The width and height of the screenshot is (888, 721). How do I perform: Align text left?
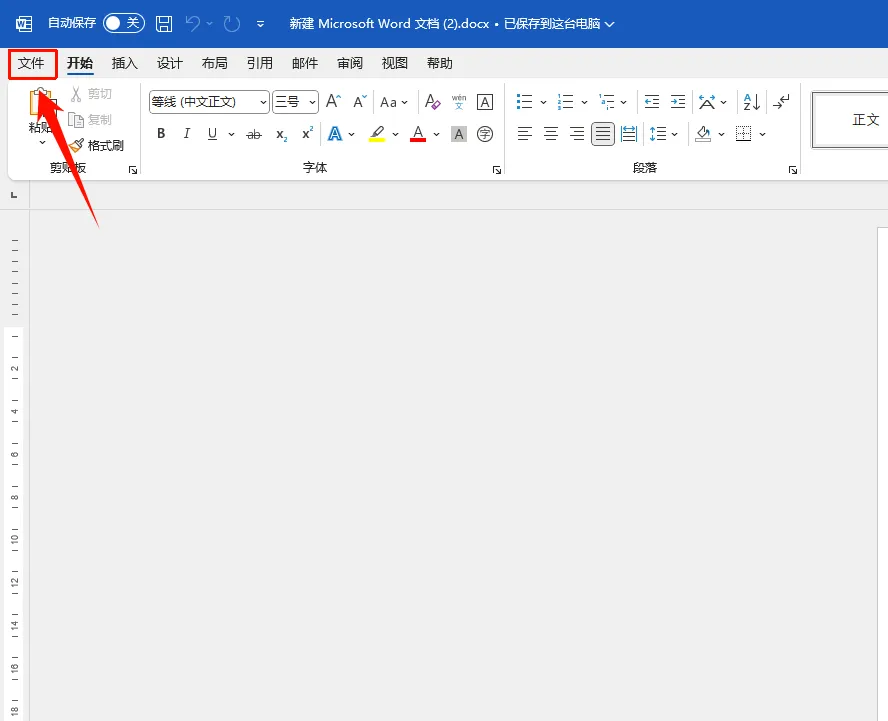pyautogui.click(x=525, y=134)
